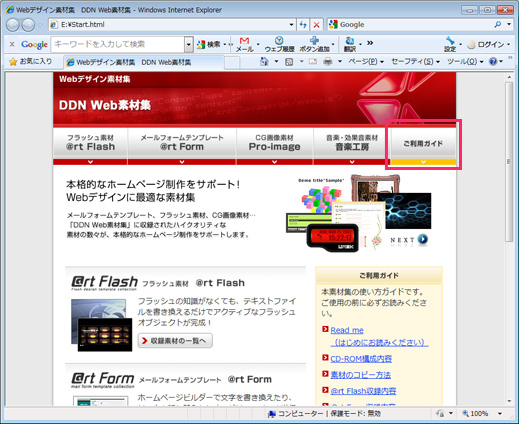Open the 素材のコピー方法 link
This screenshot has height=424, width=519.
click(360, 375)
